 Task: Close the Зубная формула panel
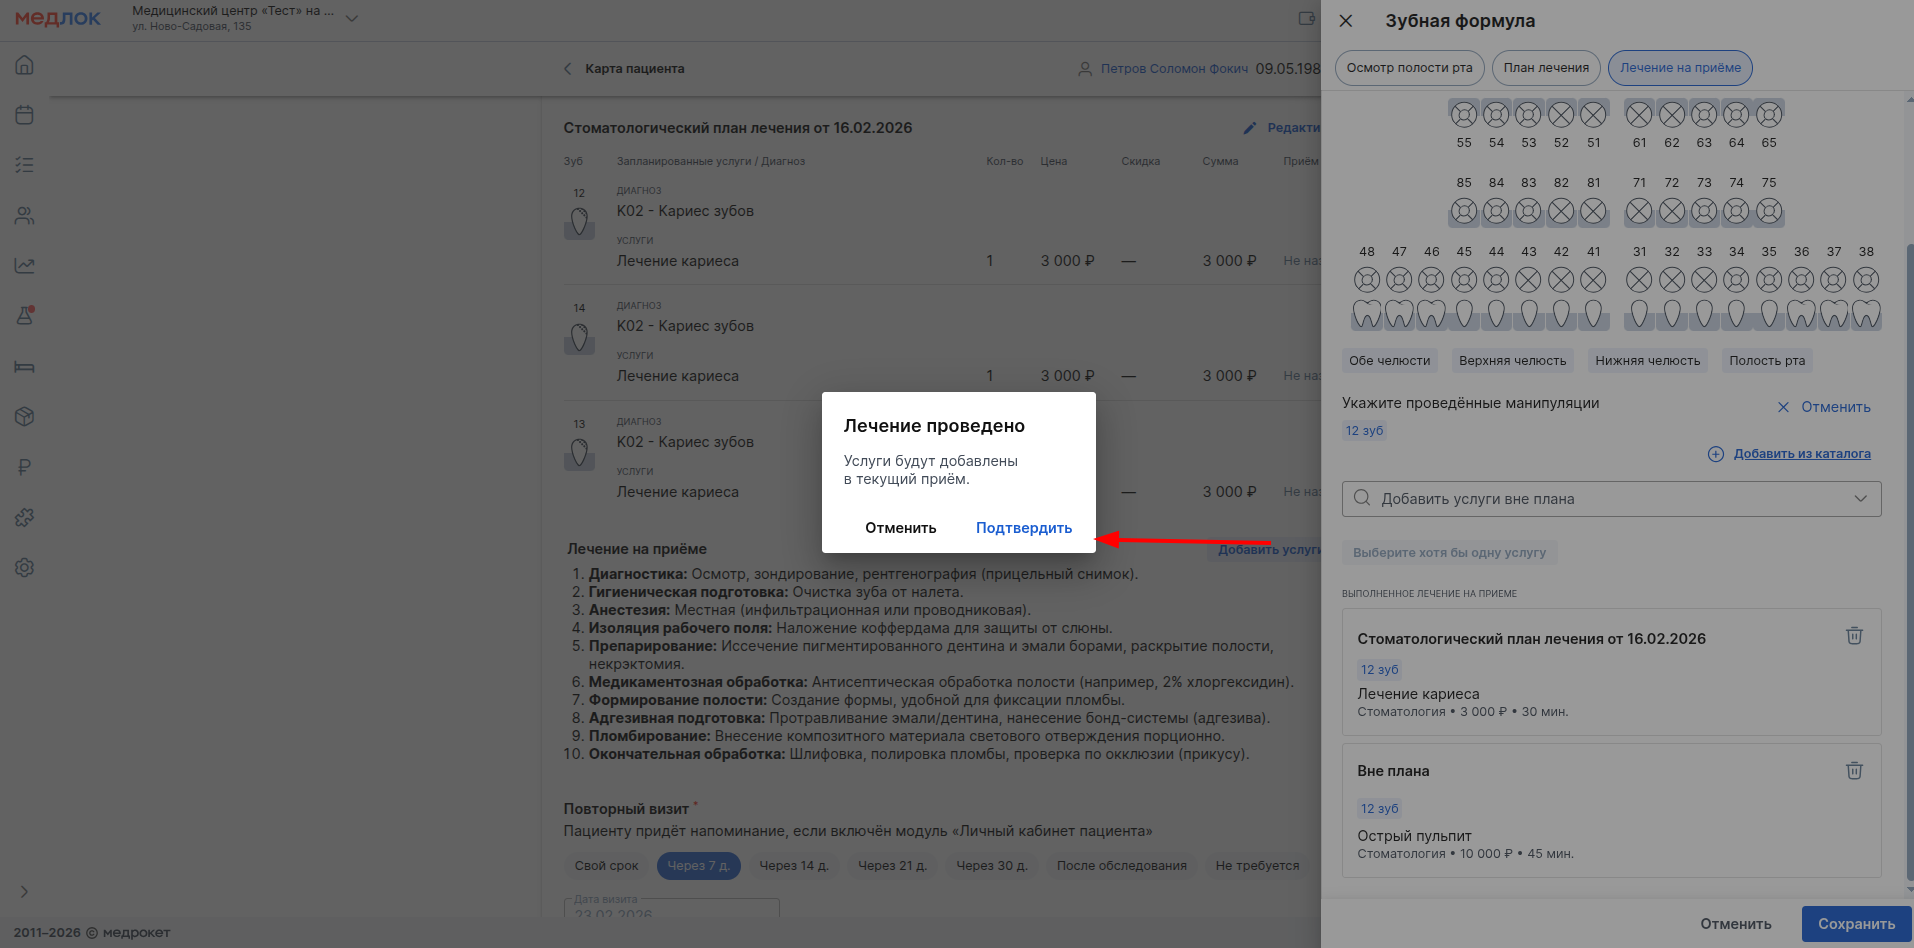1346,21
